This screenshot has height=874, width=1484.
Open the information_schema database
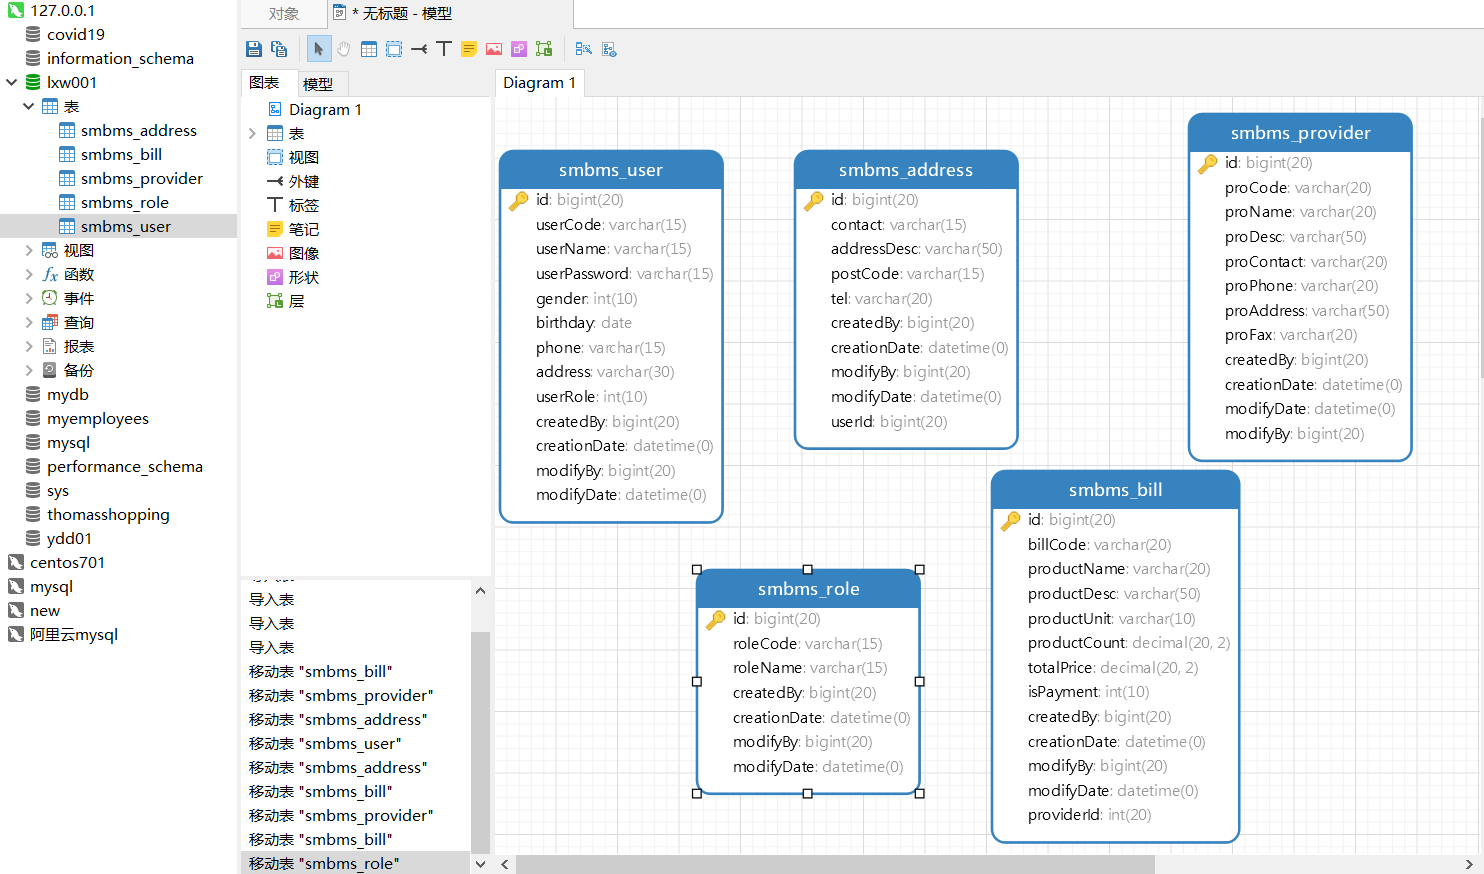tap(120, 58)
